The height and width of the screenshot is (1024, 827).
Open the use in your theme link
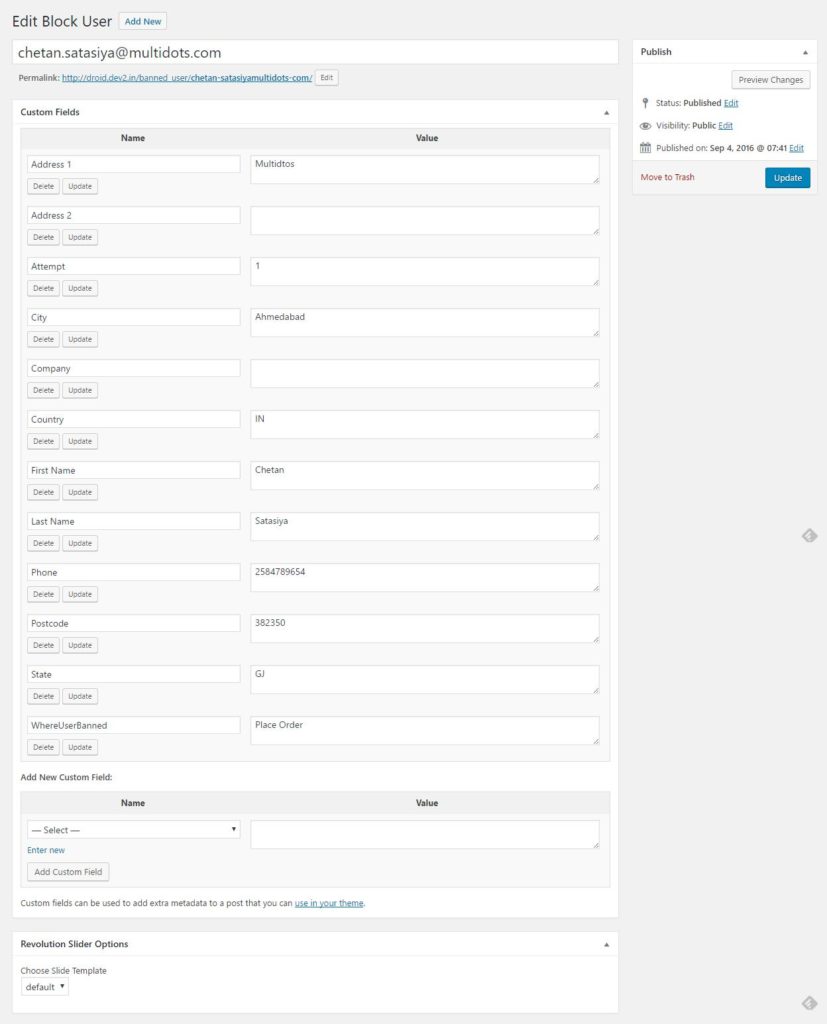point(329,903)
